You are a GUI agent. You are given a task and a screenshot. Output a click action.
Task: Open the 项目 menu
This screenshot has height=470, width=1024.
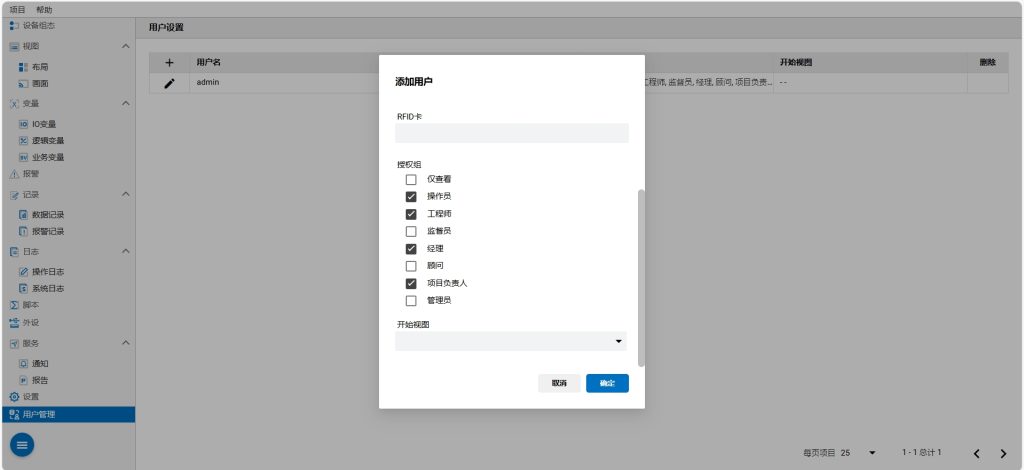17,9
